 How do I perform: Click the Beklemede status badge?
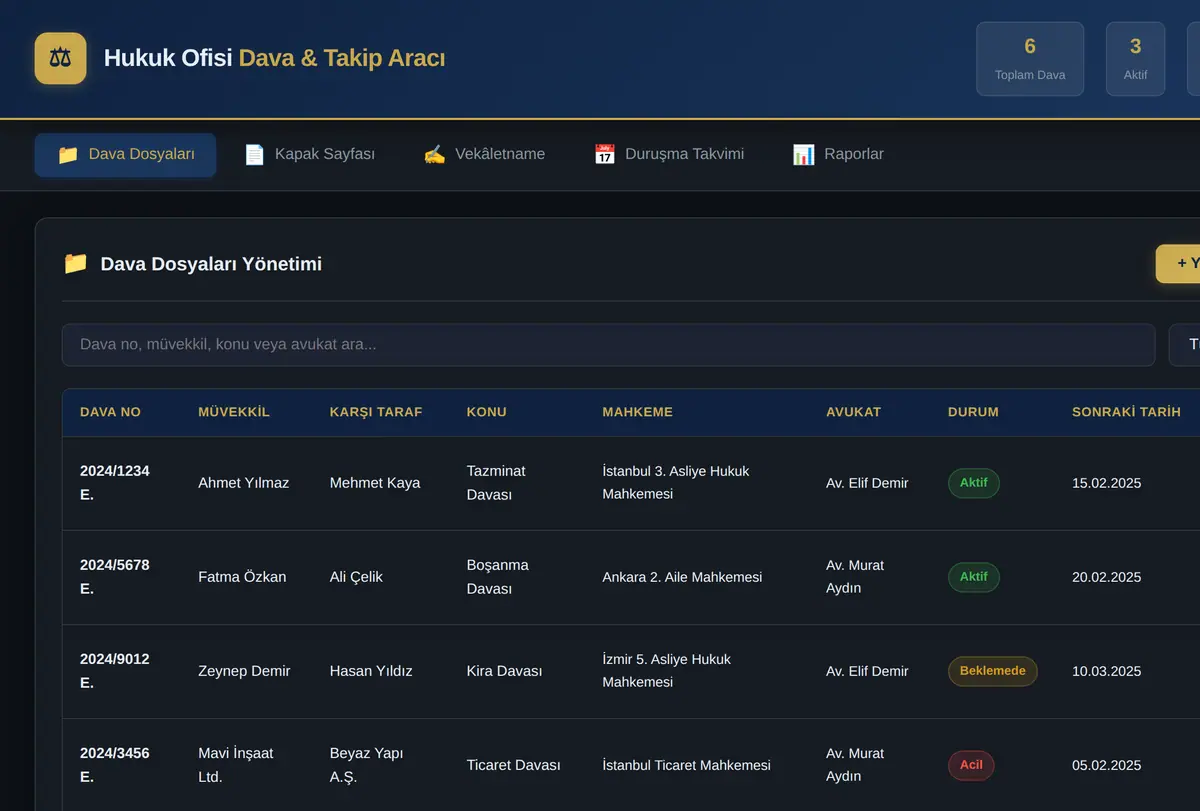pos(993,671)
